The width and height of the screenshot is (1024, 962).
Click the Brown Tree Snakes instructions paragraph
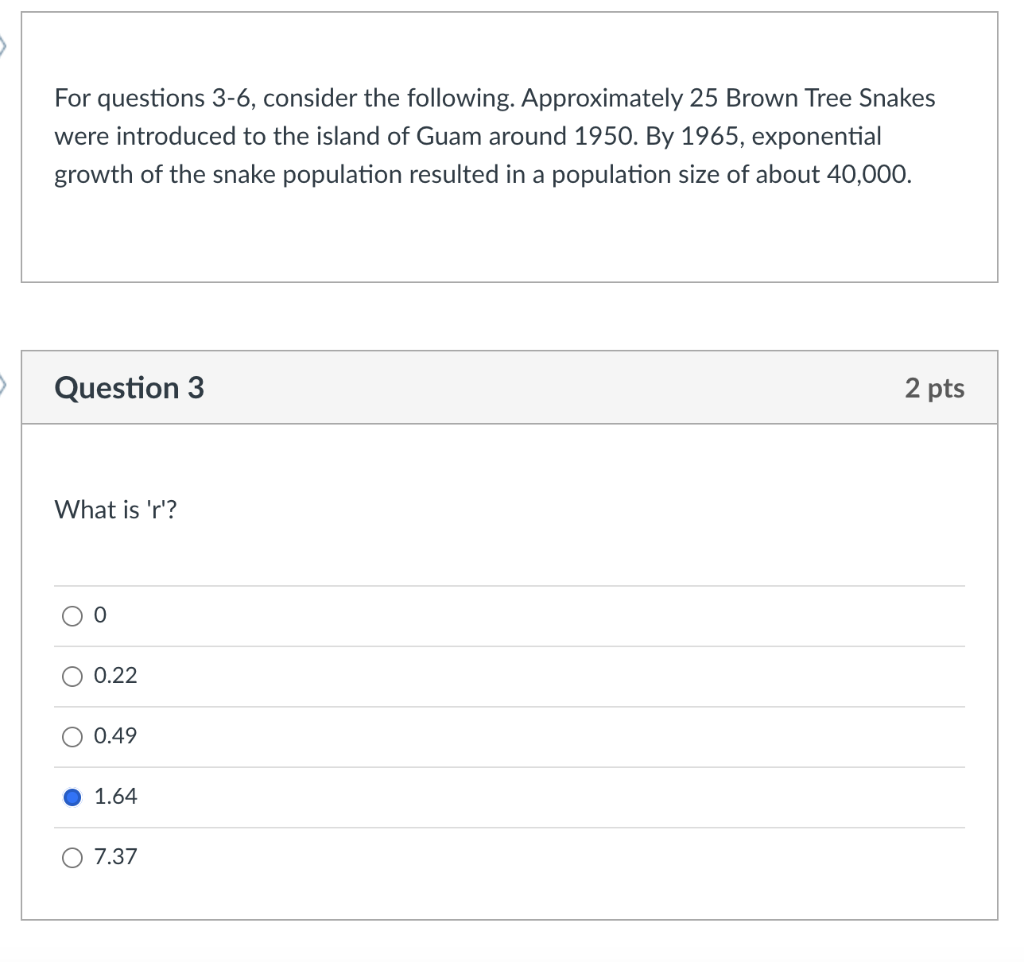click(x=495, y=136)
